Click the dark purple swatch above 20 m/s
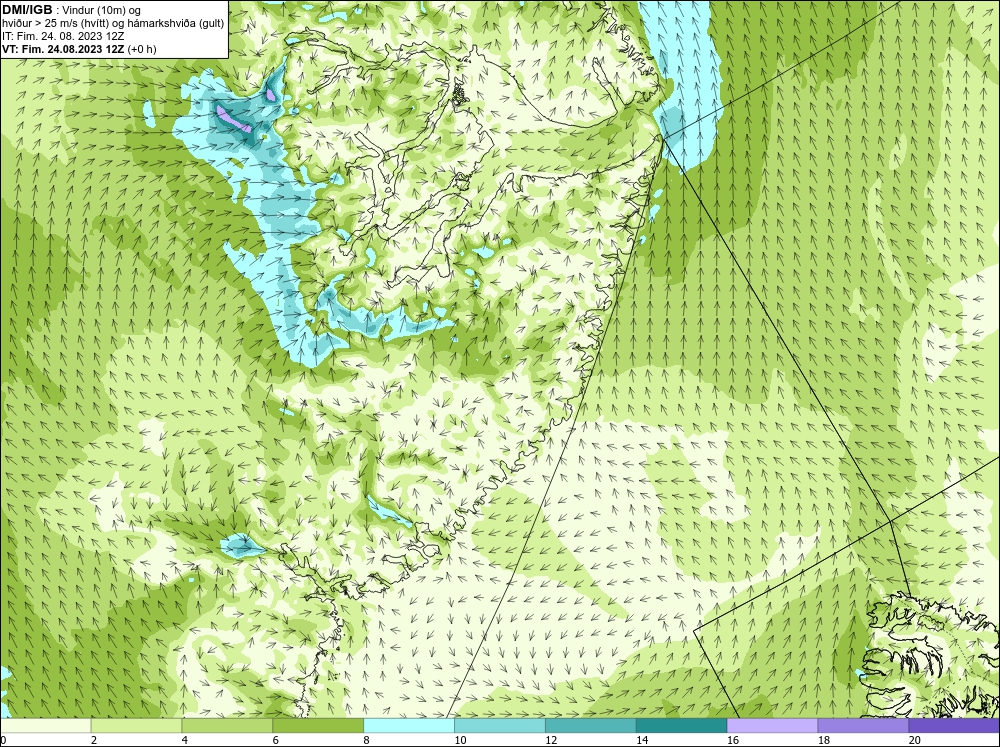 (x=954, y=725)
